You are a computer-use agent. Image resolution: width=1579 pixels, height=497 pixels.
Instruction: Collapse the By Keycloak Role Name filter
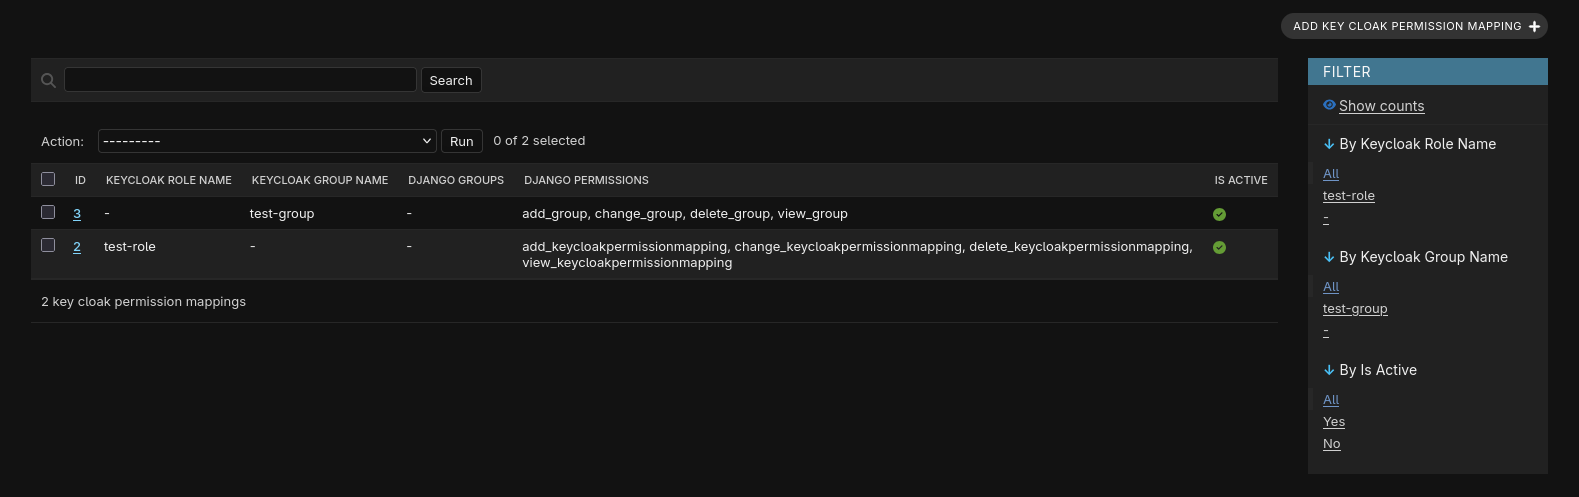pyautogui.click(x=1417, y=144)
